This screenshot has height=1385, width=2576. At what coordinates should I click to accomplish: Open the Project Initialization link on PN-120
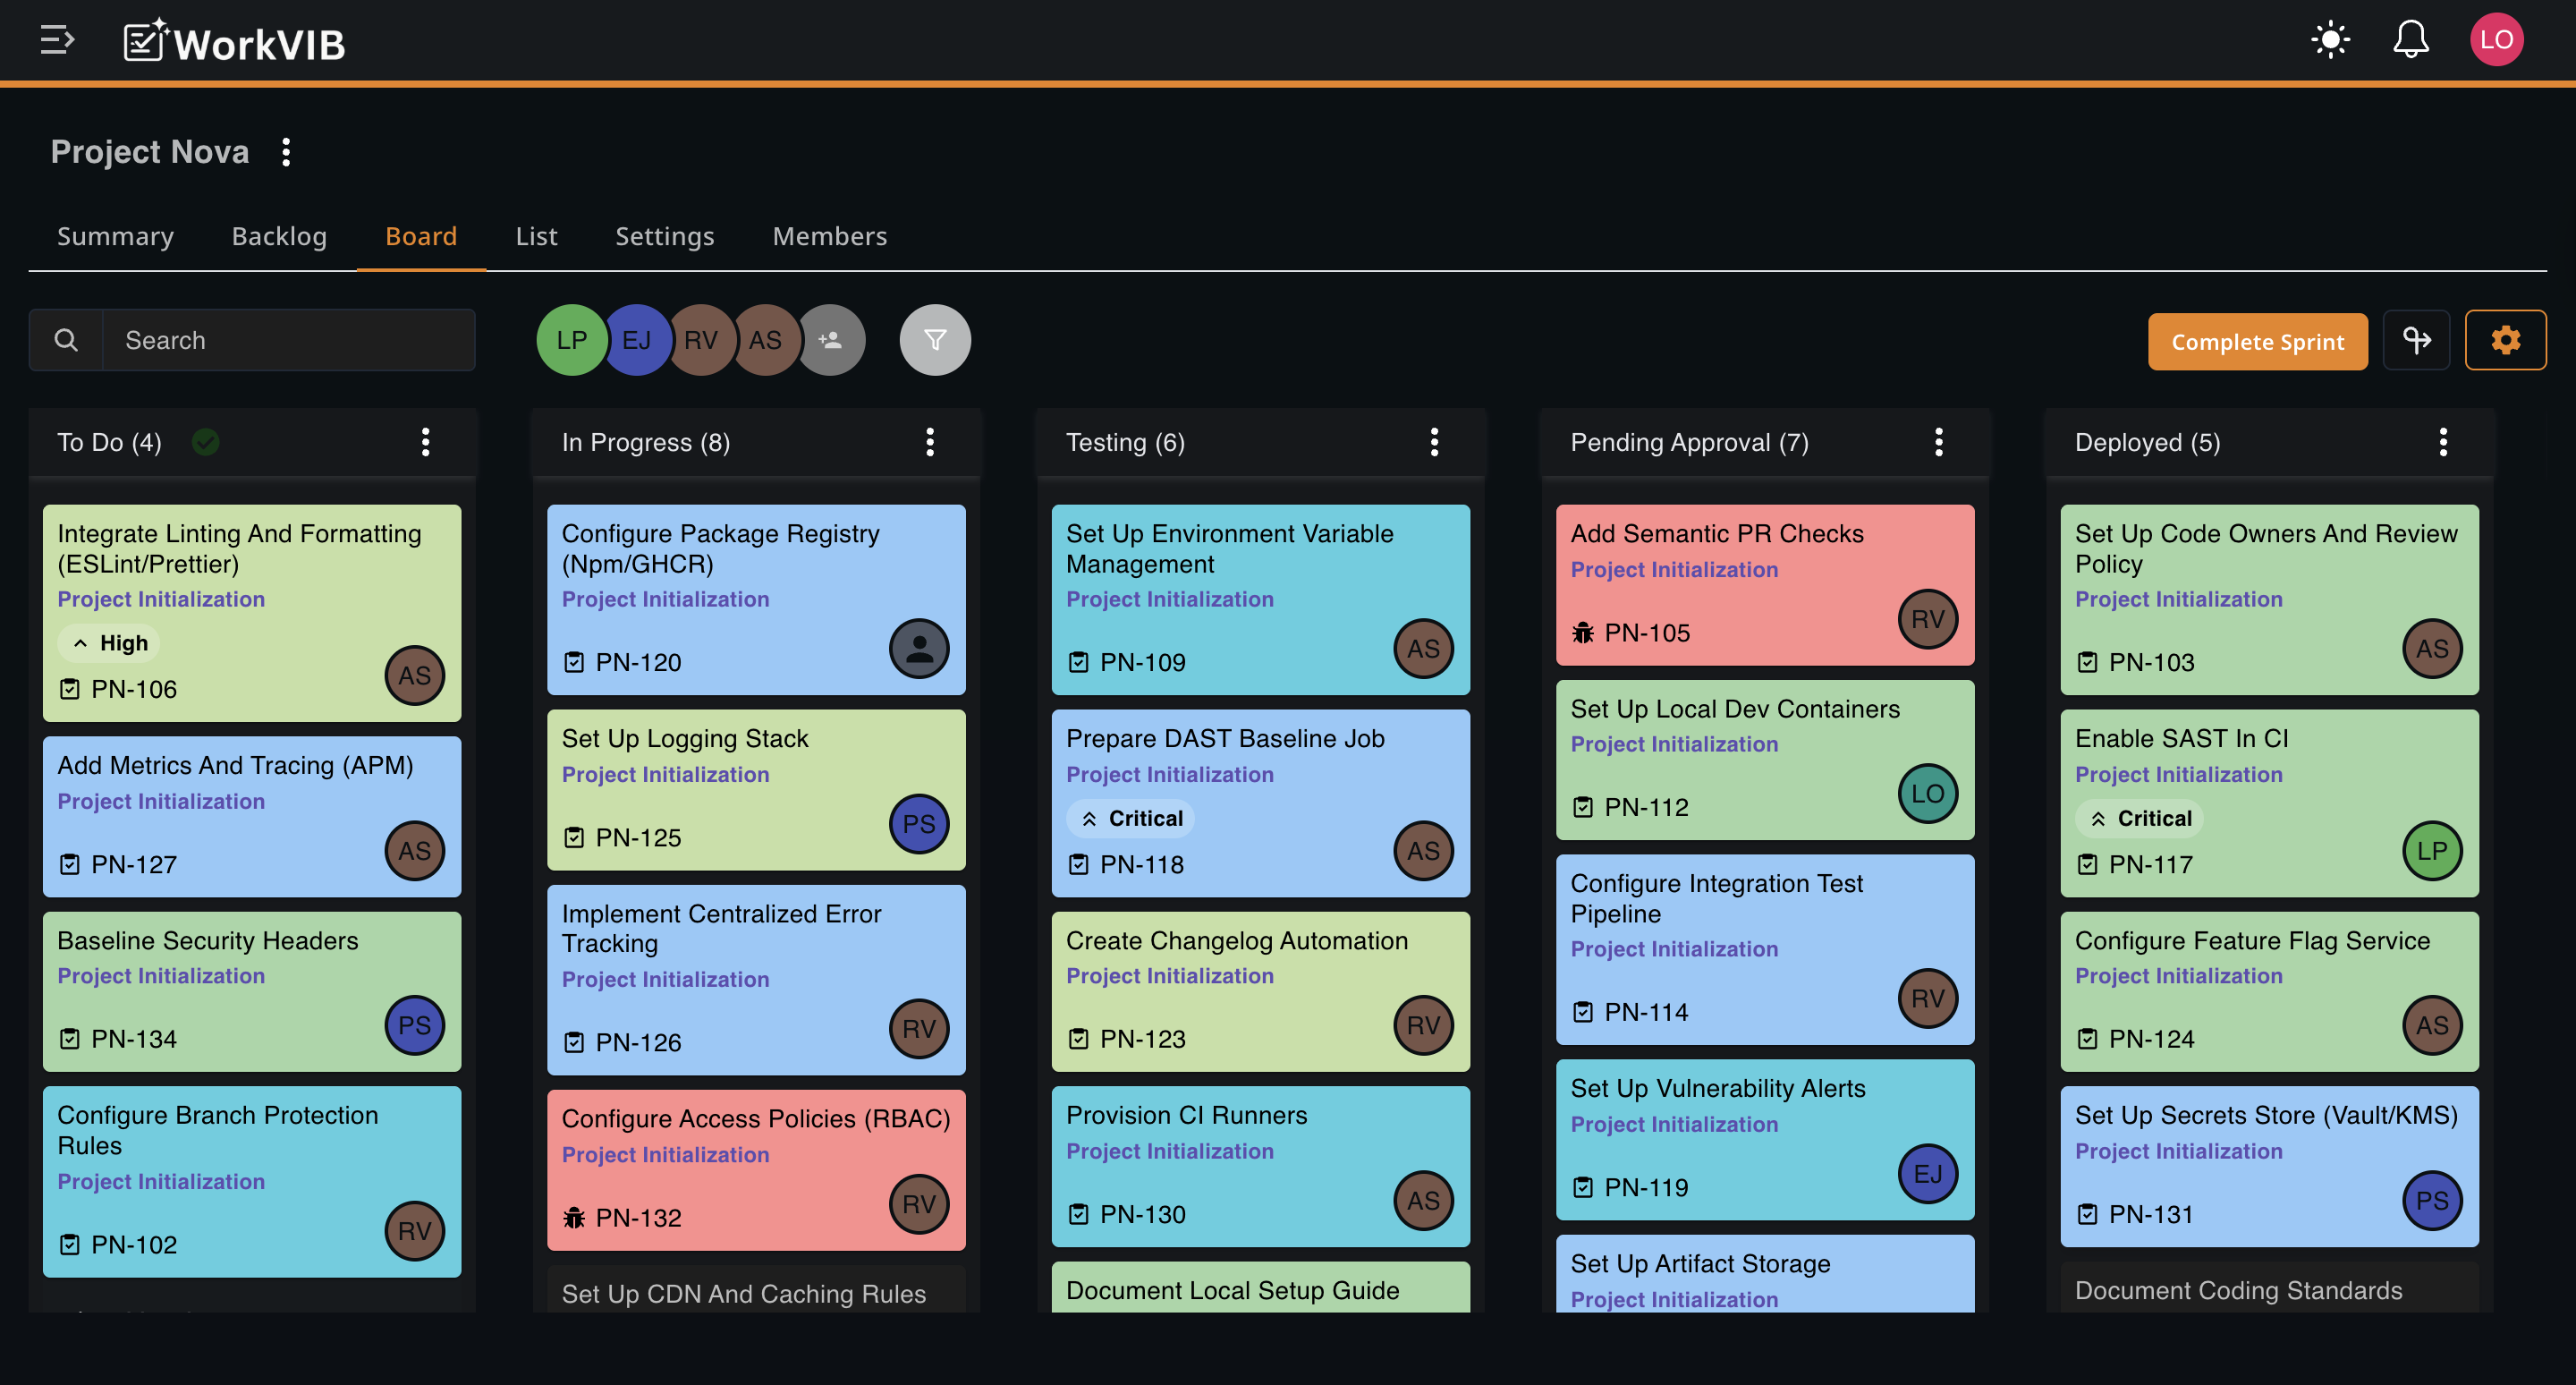(665, 599)
